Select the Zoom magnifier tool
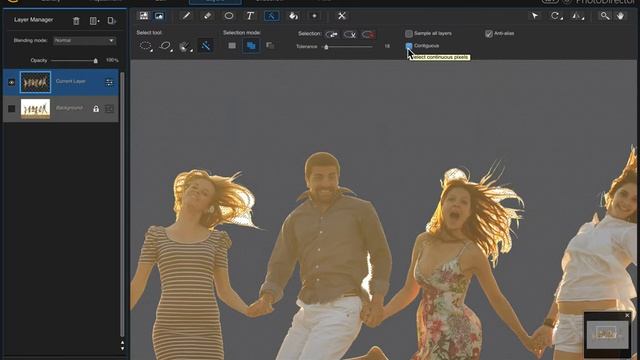Image resolution: width=640 pixels, height=360 pixels. (604, 16)
